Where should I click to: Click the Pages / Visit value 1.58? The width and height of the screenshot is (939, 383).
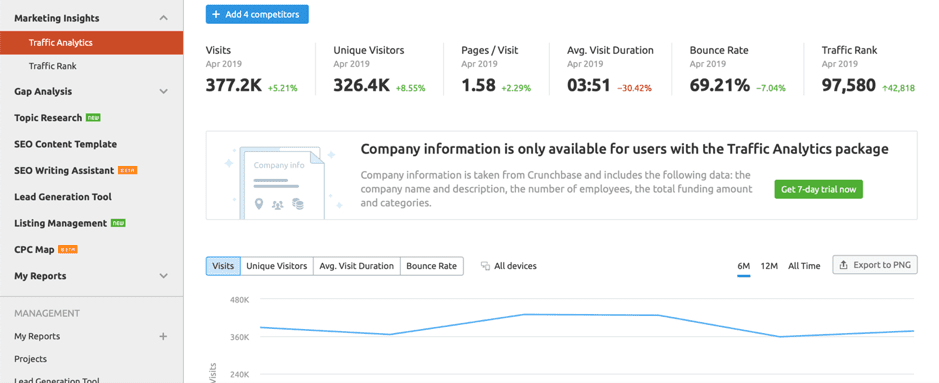(478, 86)
